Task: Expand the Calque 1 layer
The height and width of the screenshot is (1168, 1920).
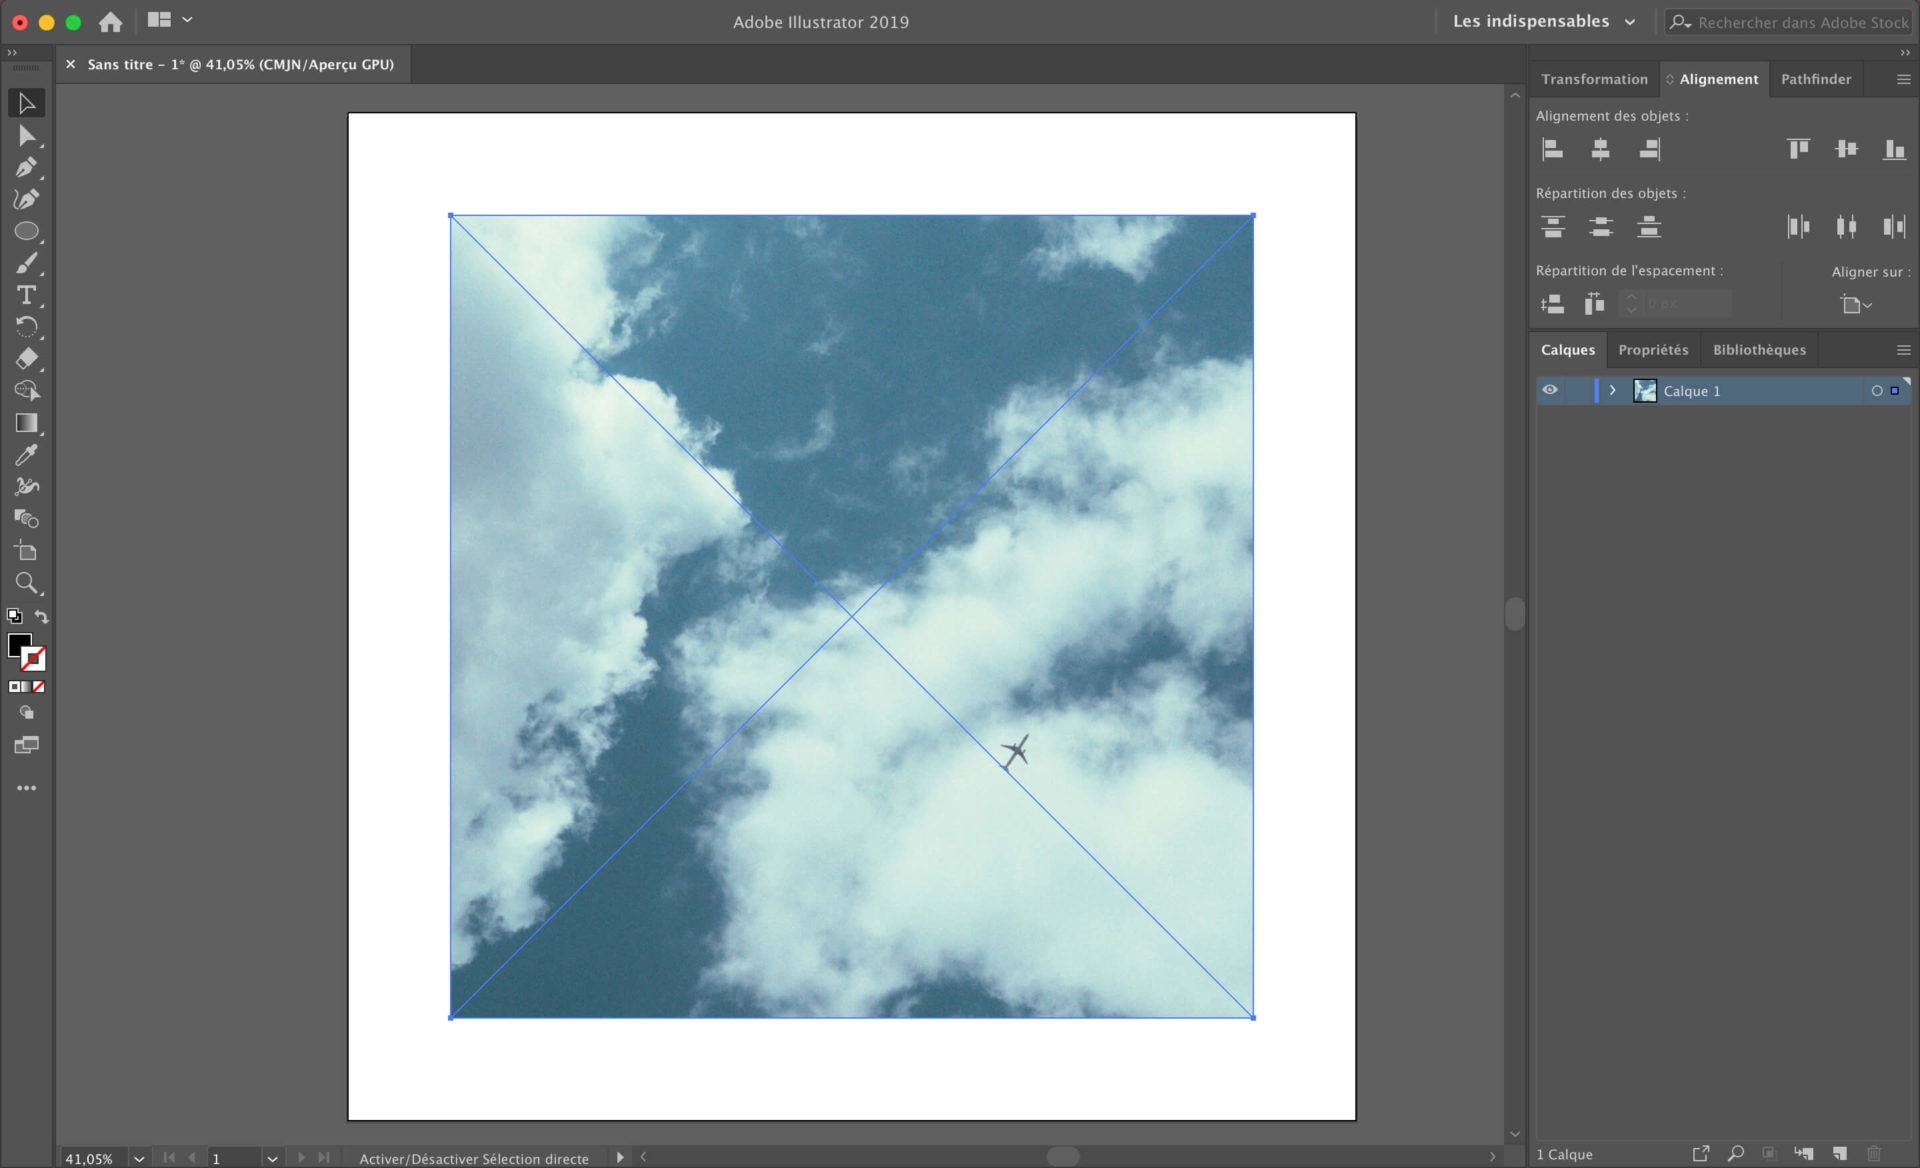Action: [x=1612, y=390]
